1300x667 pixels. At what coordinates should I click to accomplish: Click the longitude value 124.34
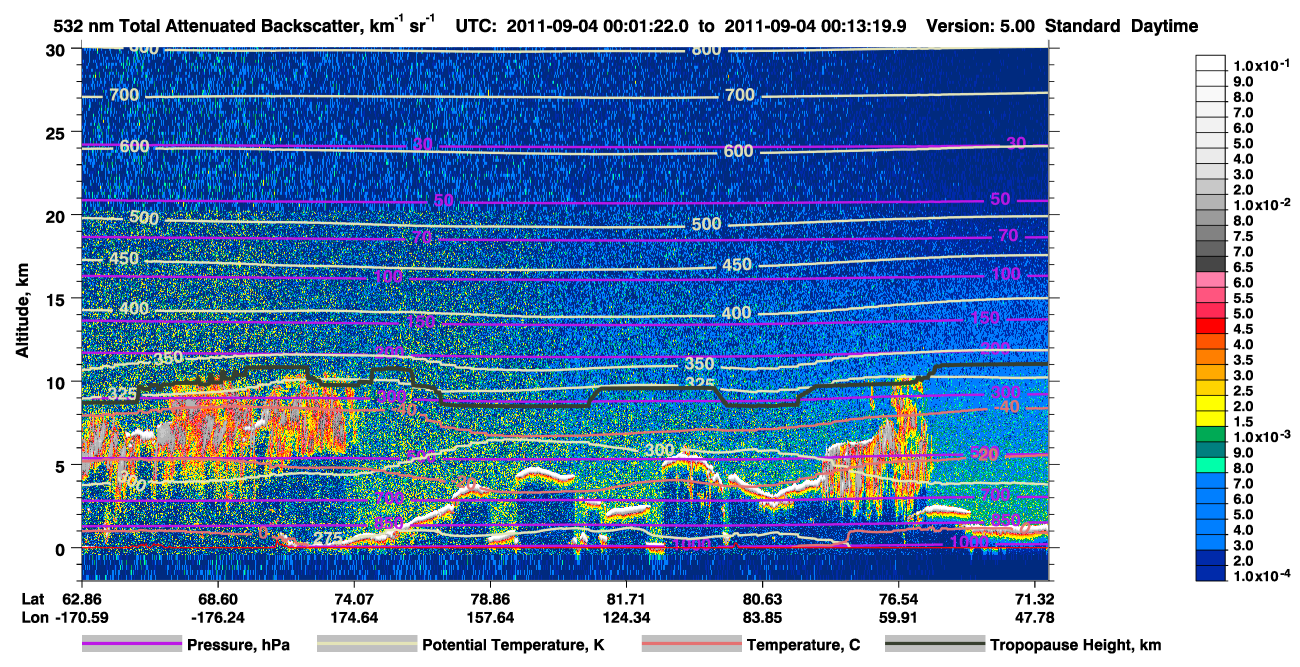(626, 616)
